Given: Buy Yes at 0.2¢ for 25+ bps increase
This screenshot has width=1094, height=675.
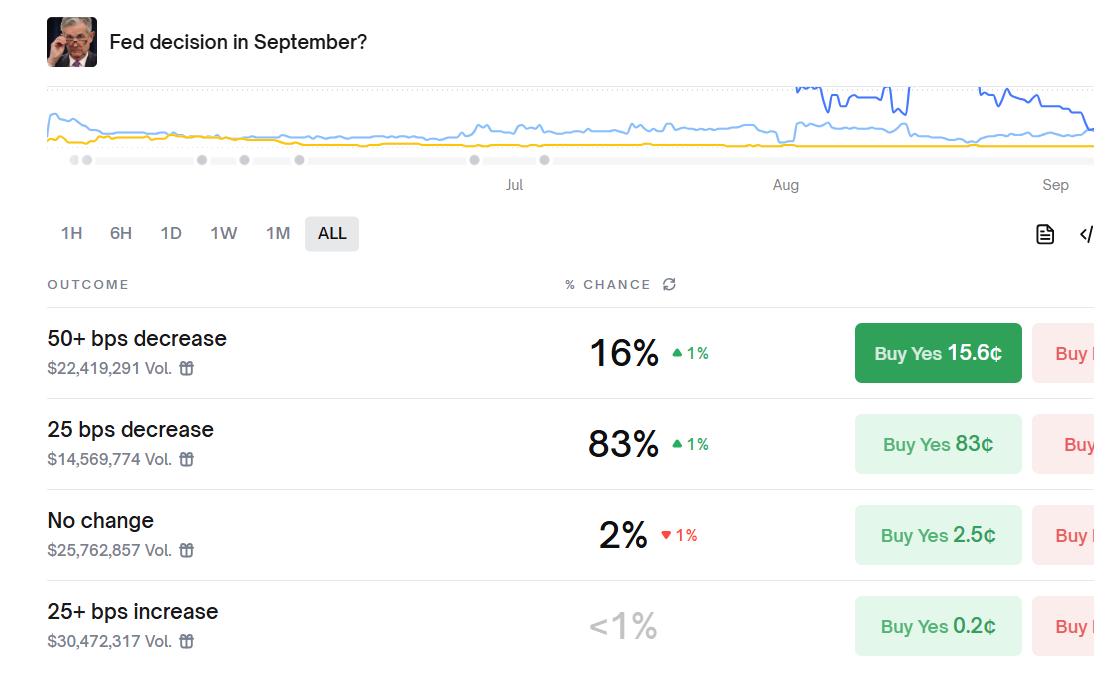Looking at the screenshot, I should [x=938, y=626].
